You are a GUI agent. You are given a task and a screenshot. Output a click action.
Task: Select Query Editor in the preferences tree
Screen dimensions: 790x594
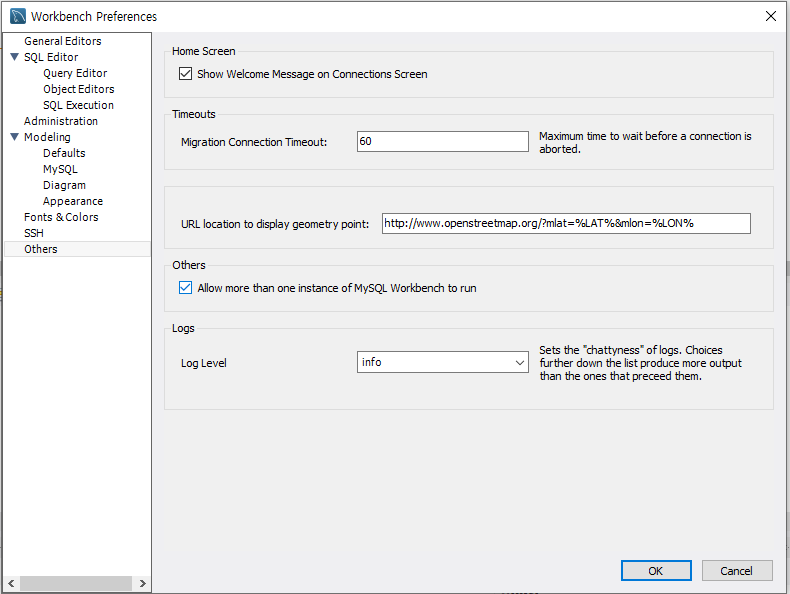[75, 73]
